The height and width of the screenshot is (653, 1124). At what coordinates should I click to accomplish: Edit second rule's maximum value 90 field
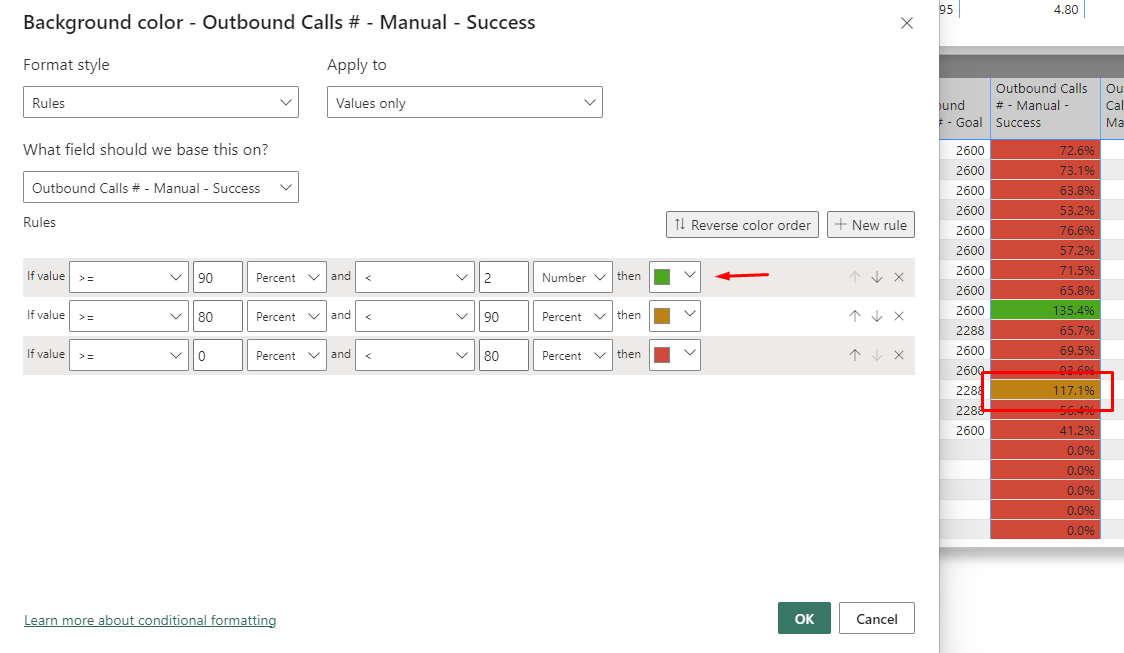pyautogui.click(x=504, y=316)
